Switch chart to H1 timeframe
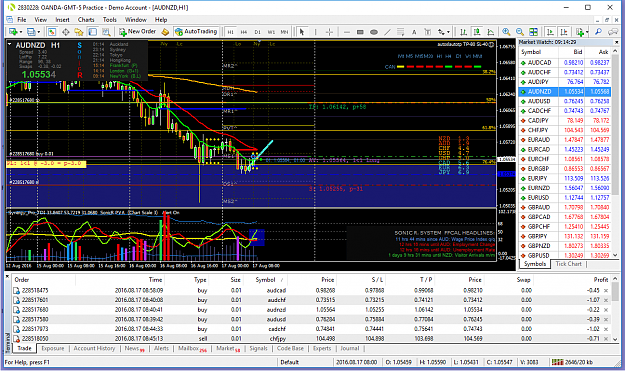 click(x=230, y=32)
